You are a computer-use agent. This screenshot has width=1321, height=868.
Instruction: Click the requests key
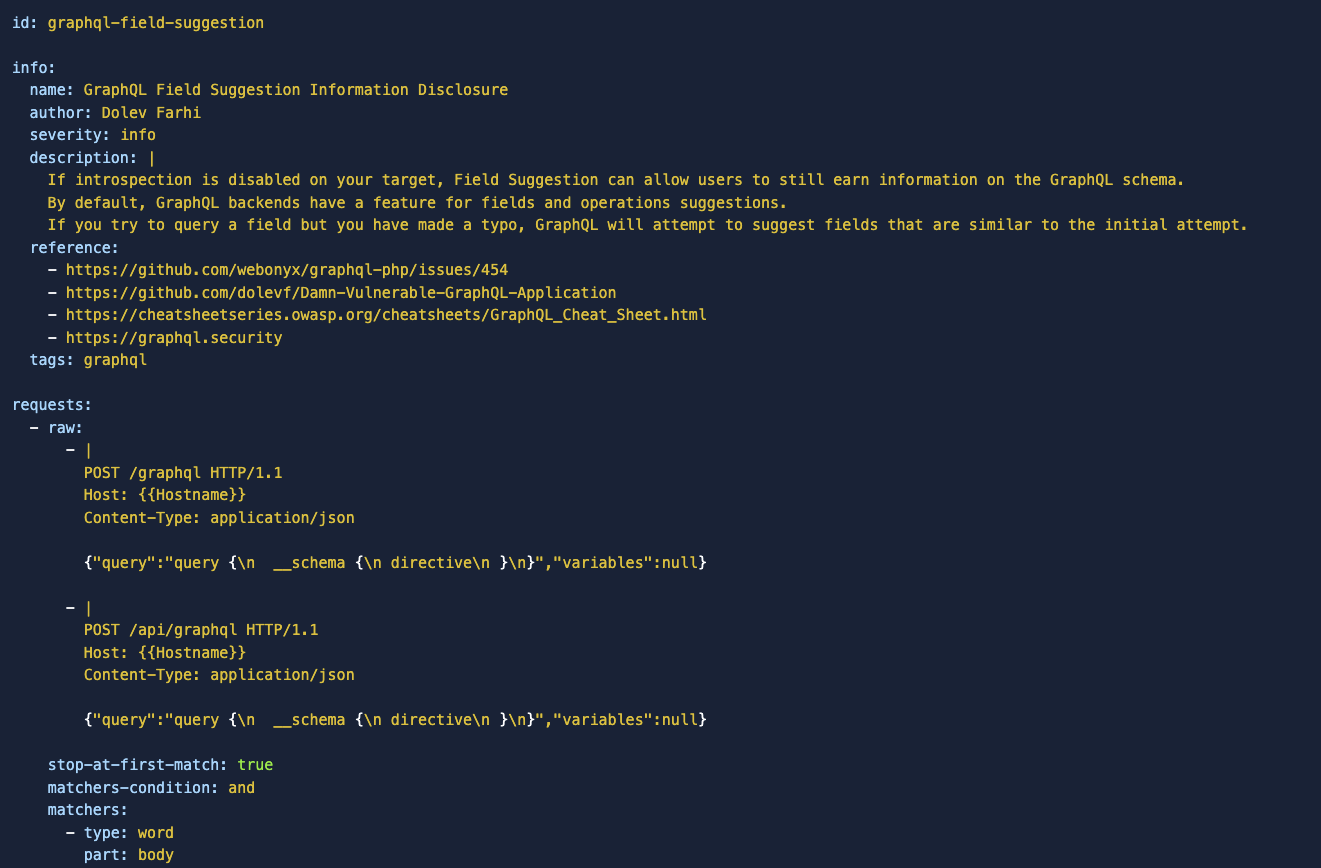(x=52, y=405)
